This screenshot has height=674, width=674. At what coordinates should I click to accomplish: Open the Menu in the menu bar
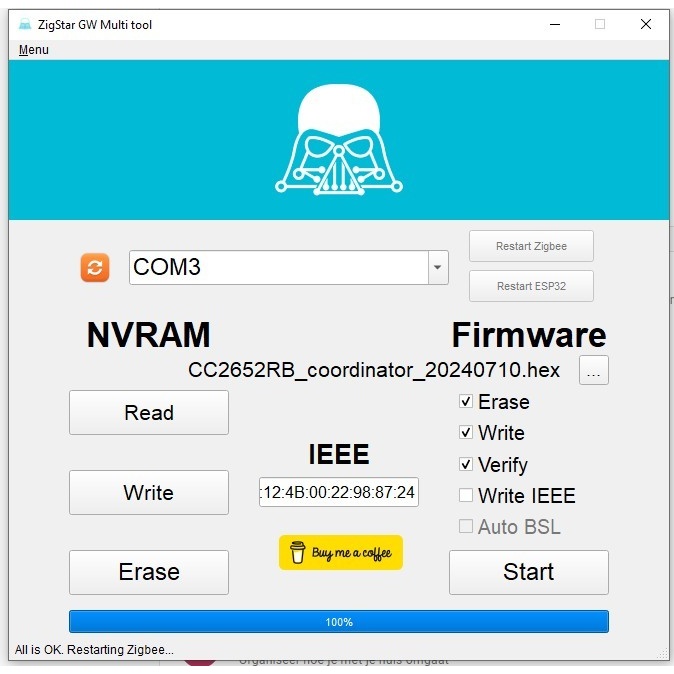(x=34, y=50)
